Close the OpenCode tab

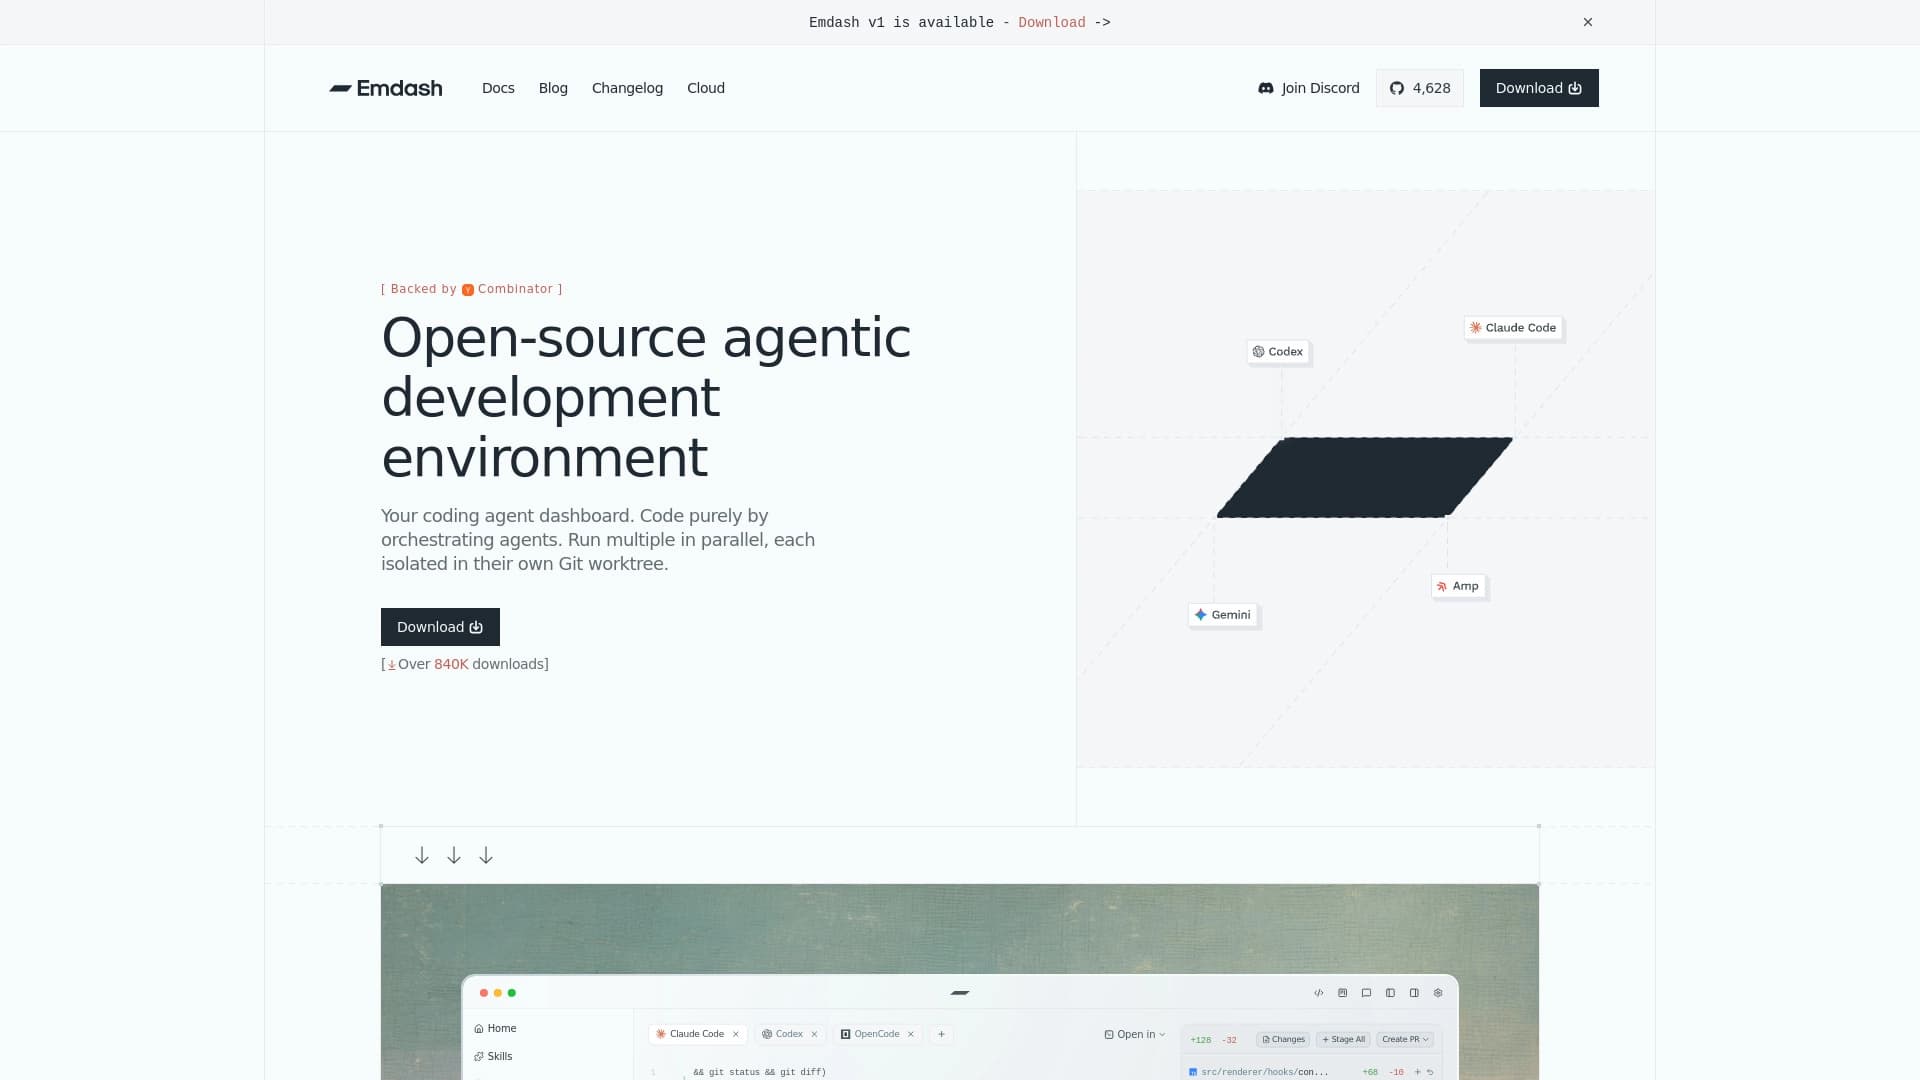pyautogui.click(x=911, y=1034)
